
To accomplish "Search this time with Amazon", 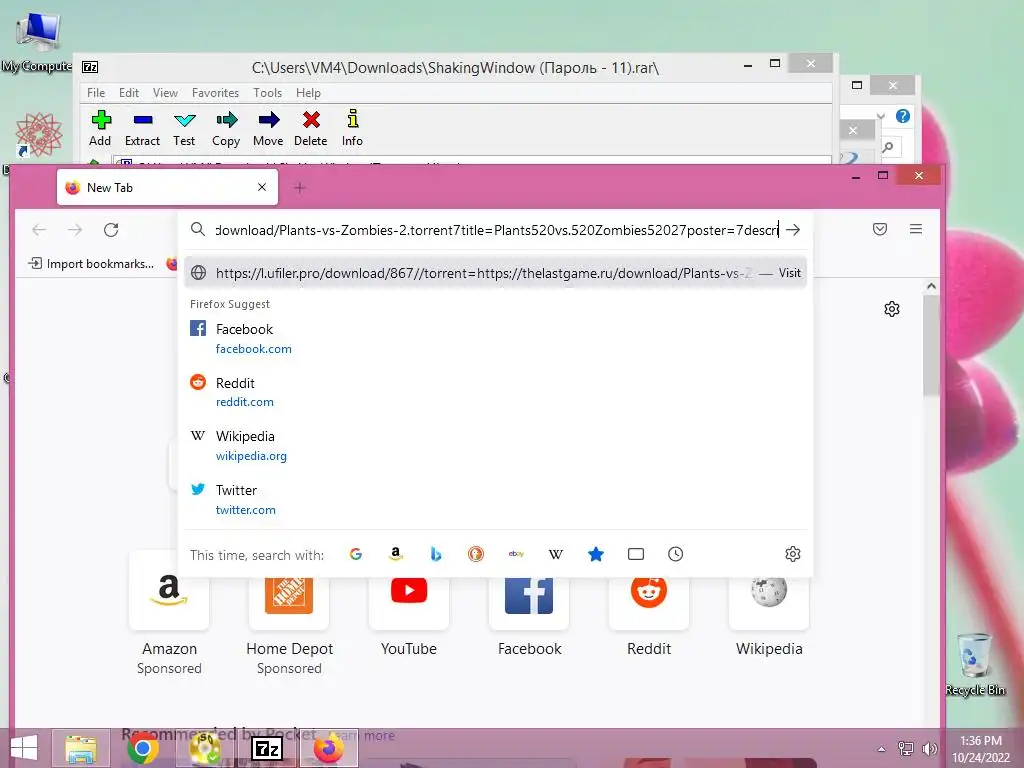I will 396,554.
